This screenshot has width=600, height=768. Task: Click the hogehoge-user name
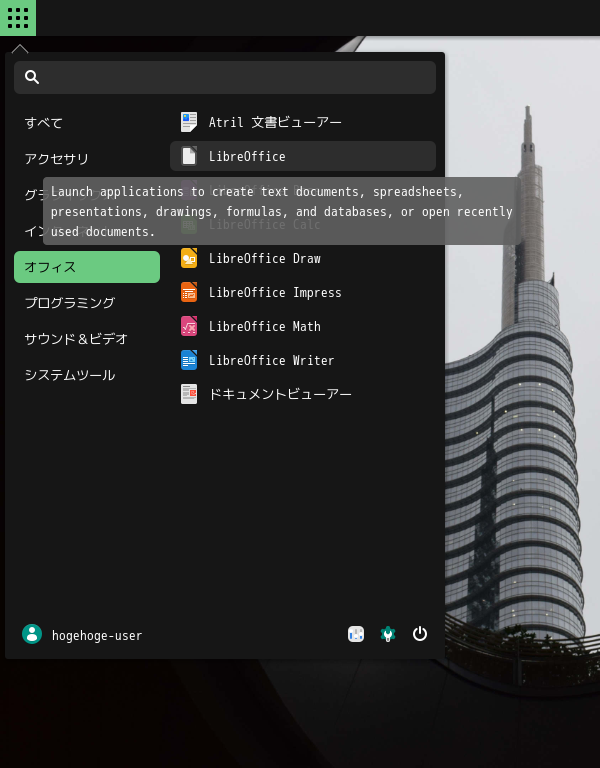click(x=97, y=636)
